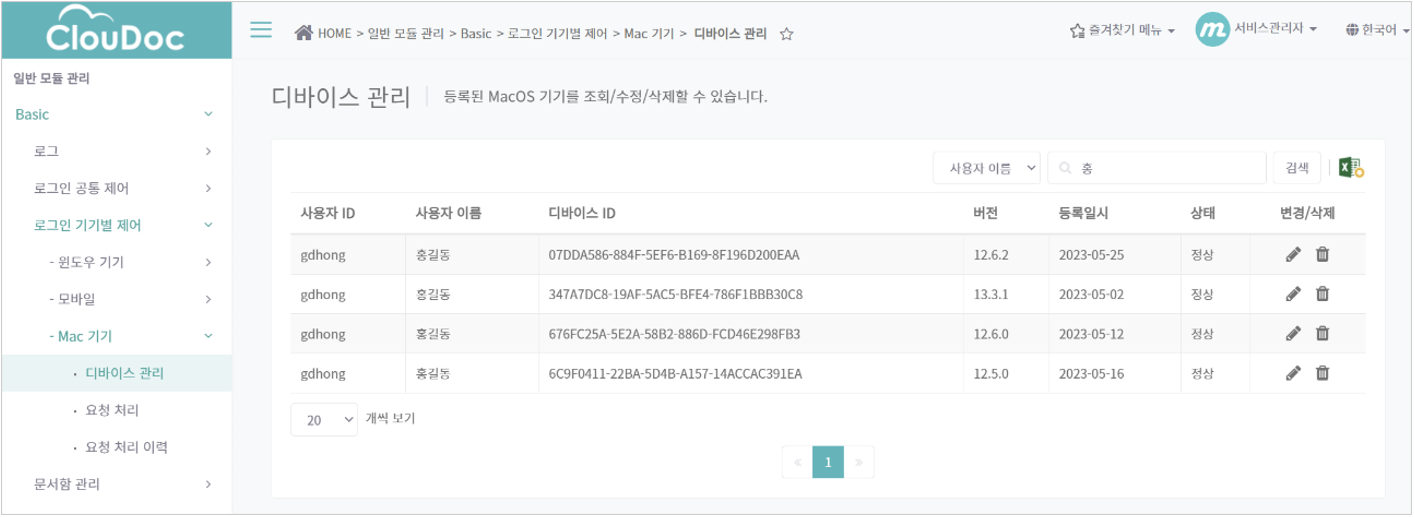Click date cell 2023-05-25
The height and width of the screenshot is (517, 1415).
[1092, 255]
